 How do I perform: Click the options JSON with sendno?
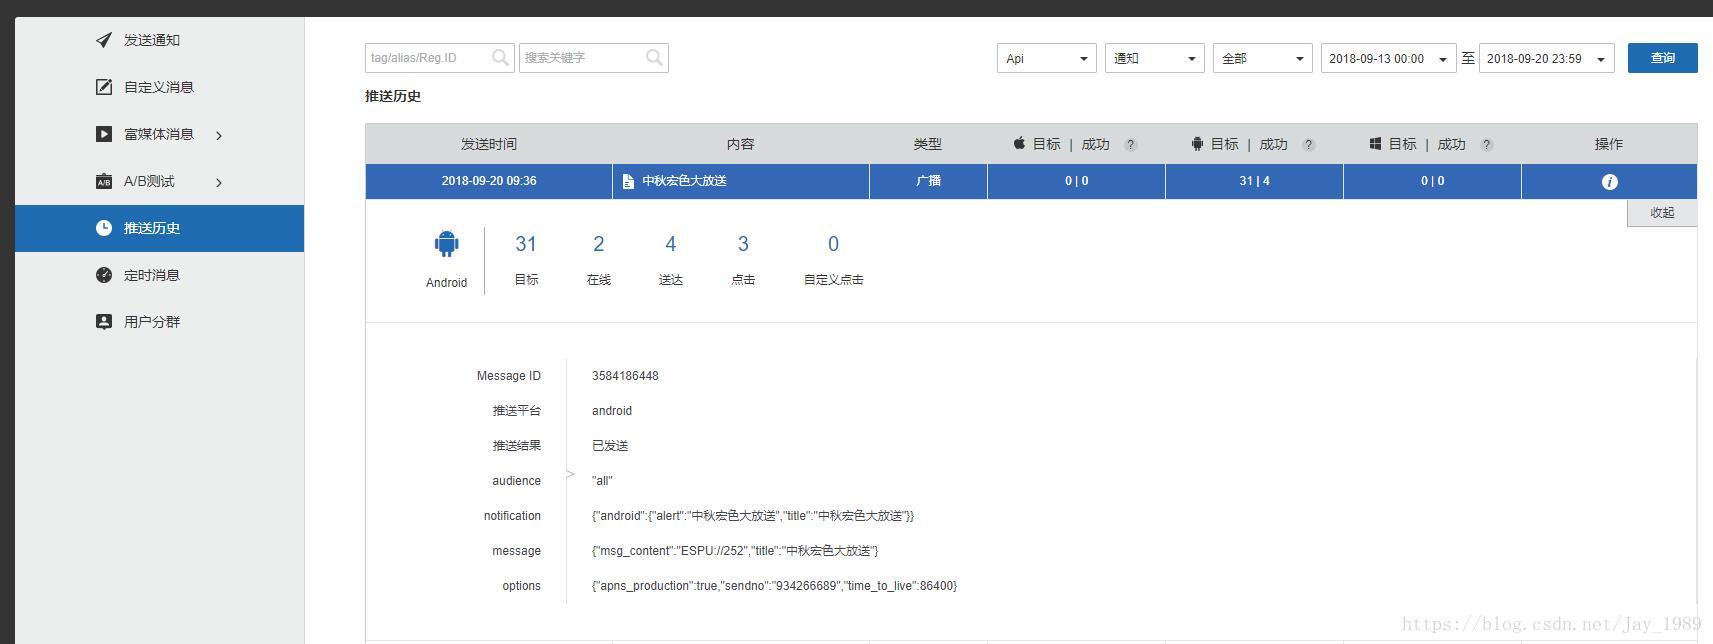click(x=774, y=586)
